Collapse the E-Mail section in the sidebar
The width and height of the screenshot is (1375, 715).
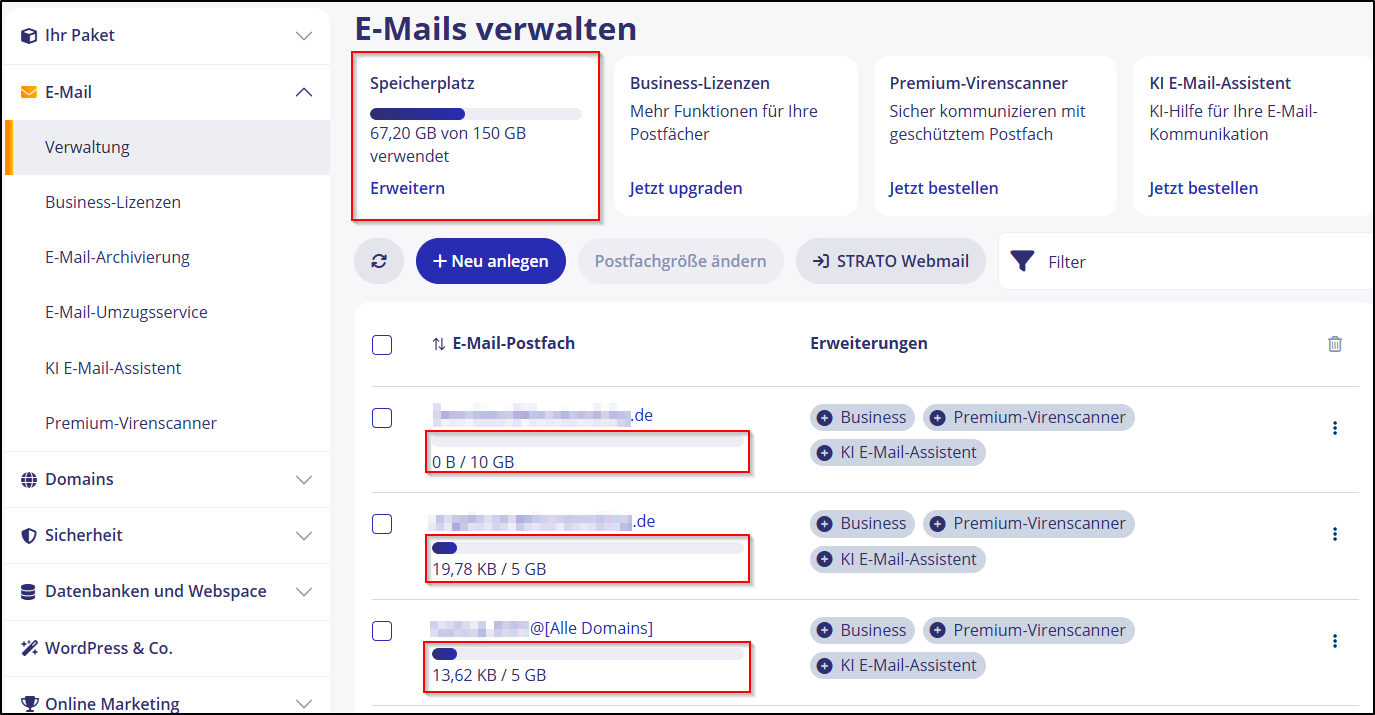coord(303,91)
